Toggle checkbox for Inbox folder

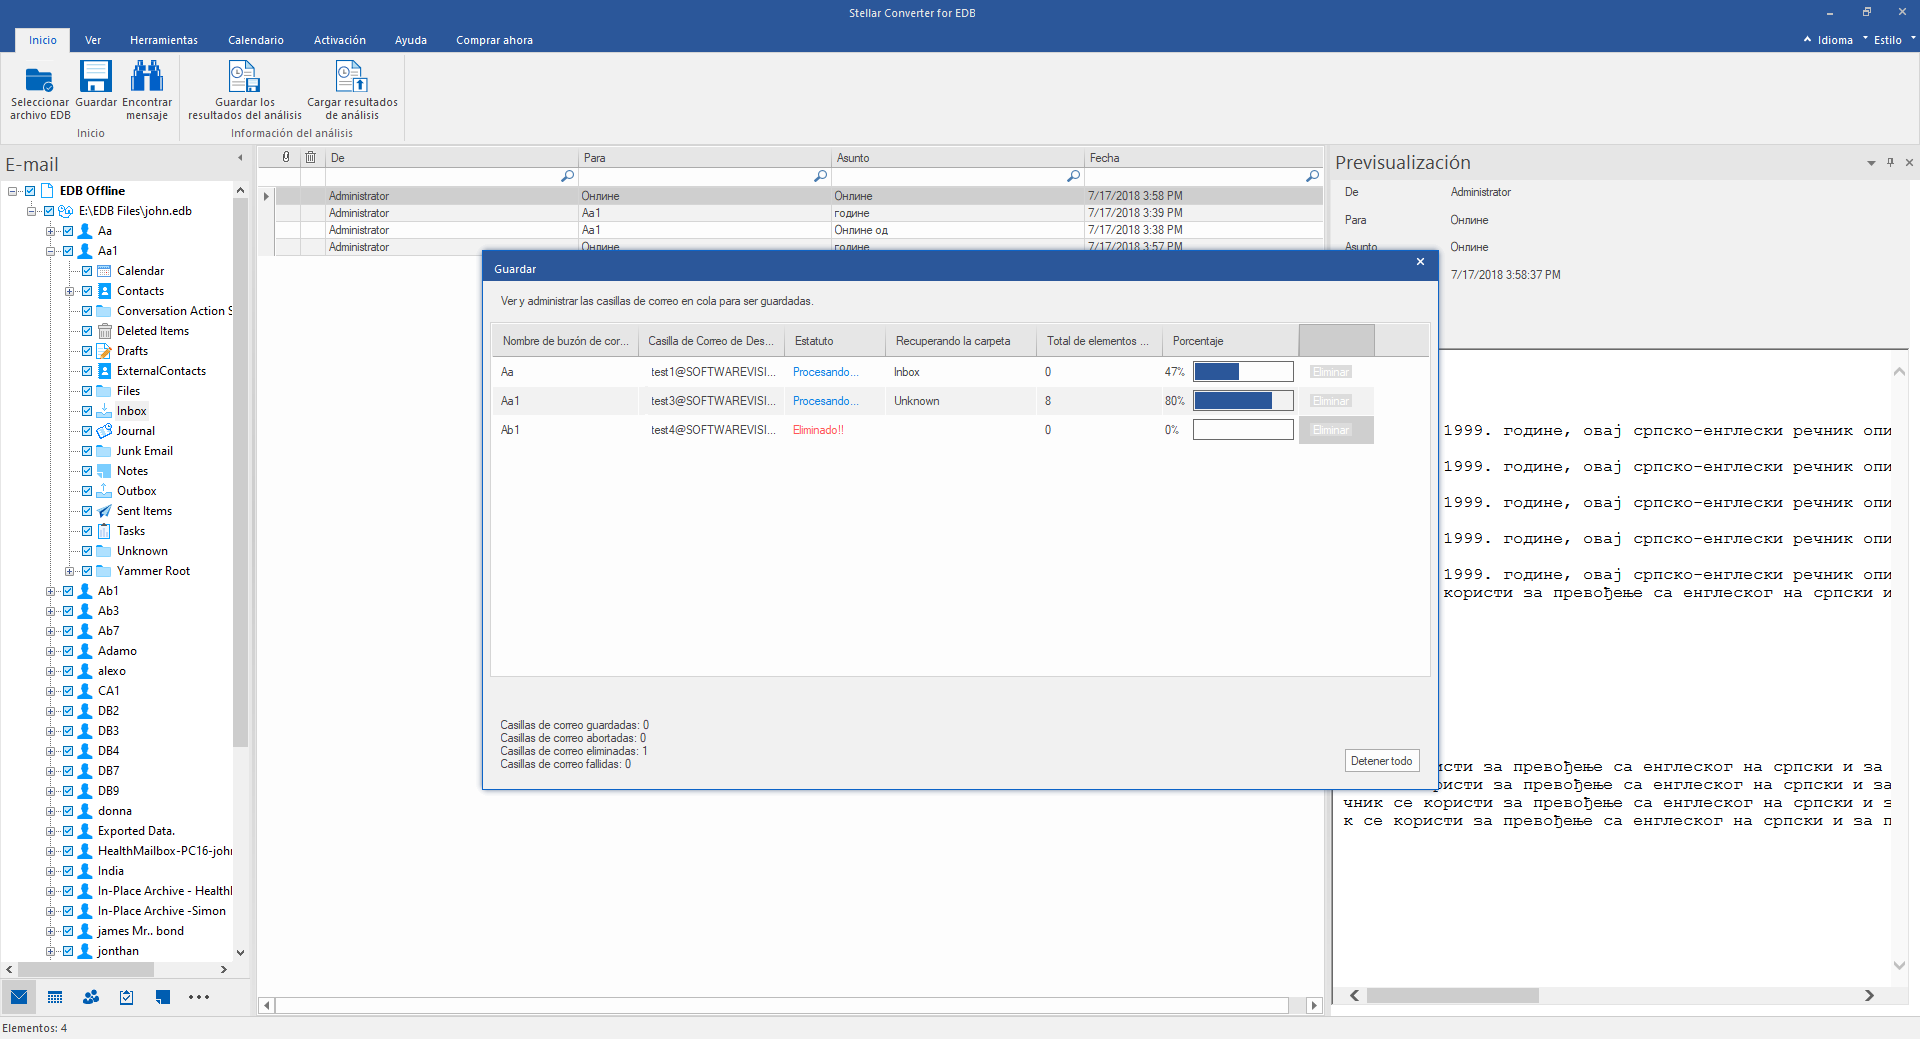87,411
